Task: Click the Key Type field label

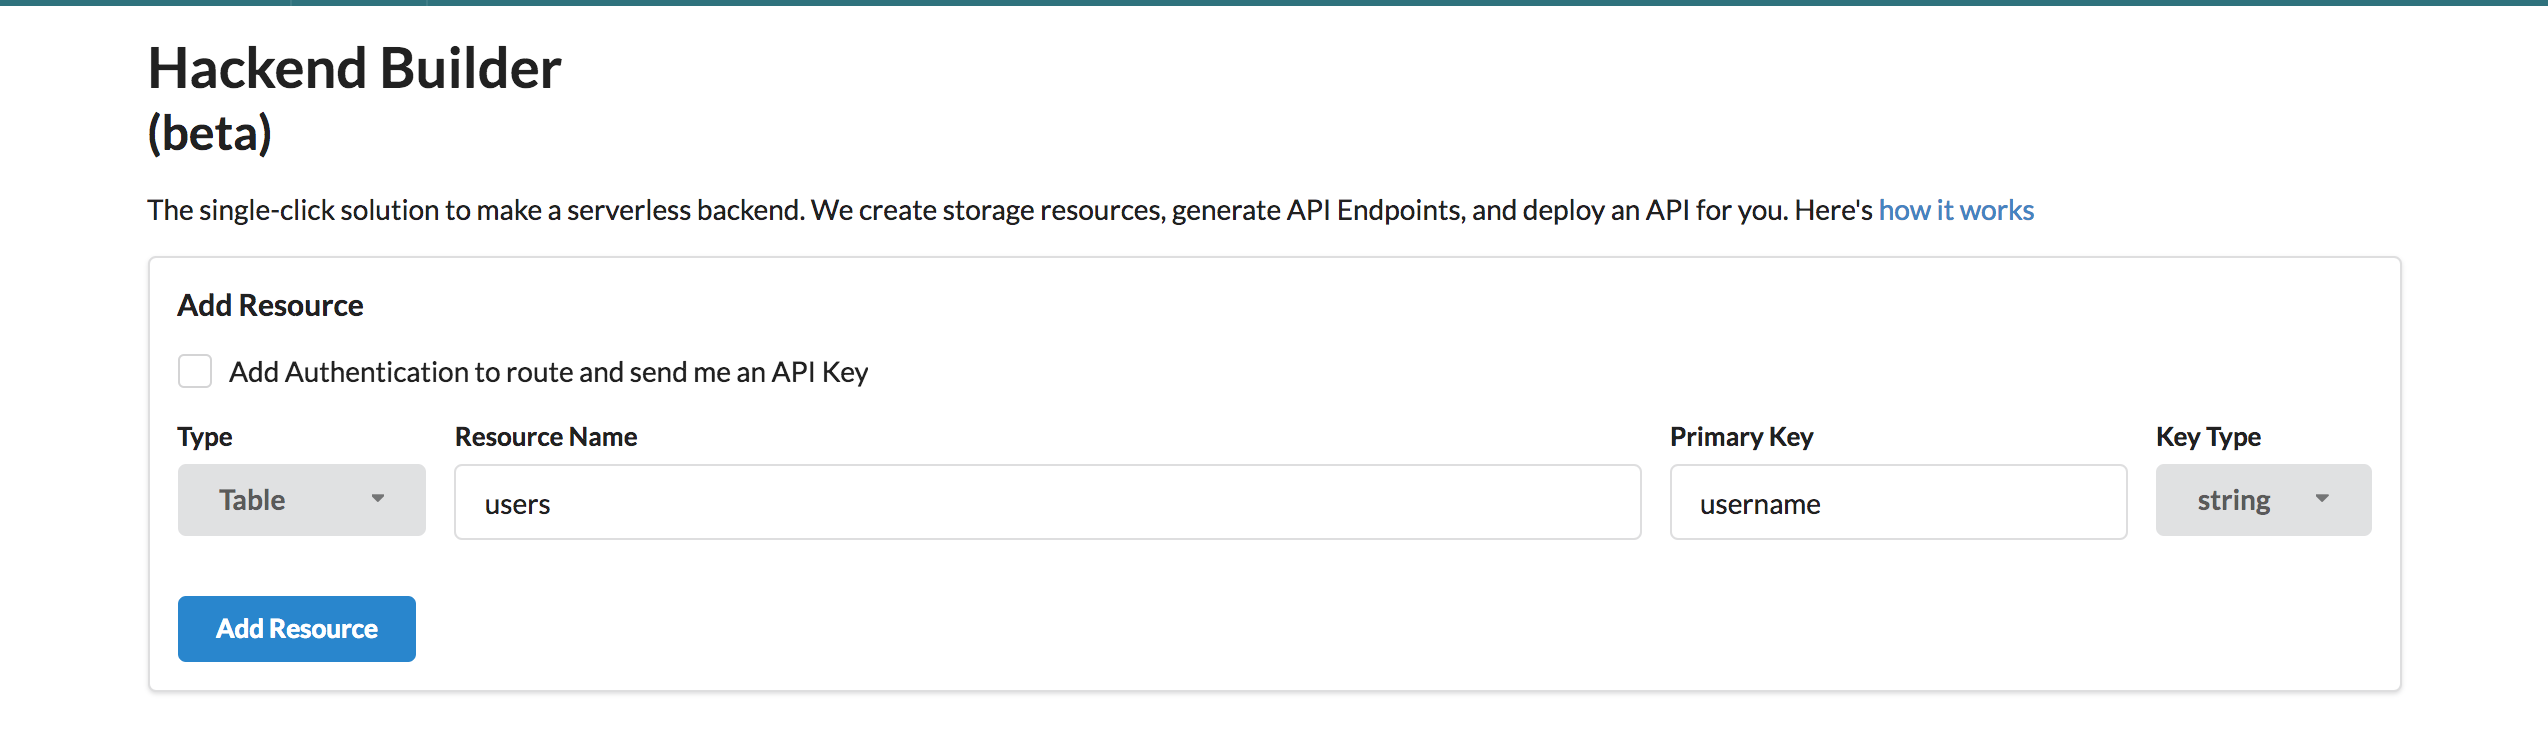Action: click(2208, 437)
